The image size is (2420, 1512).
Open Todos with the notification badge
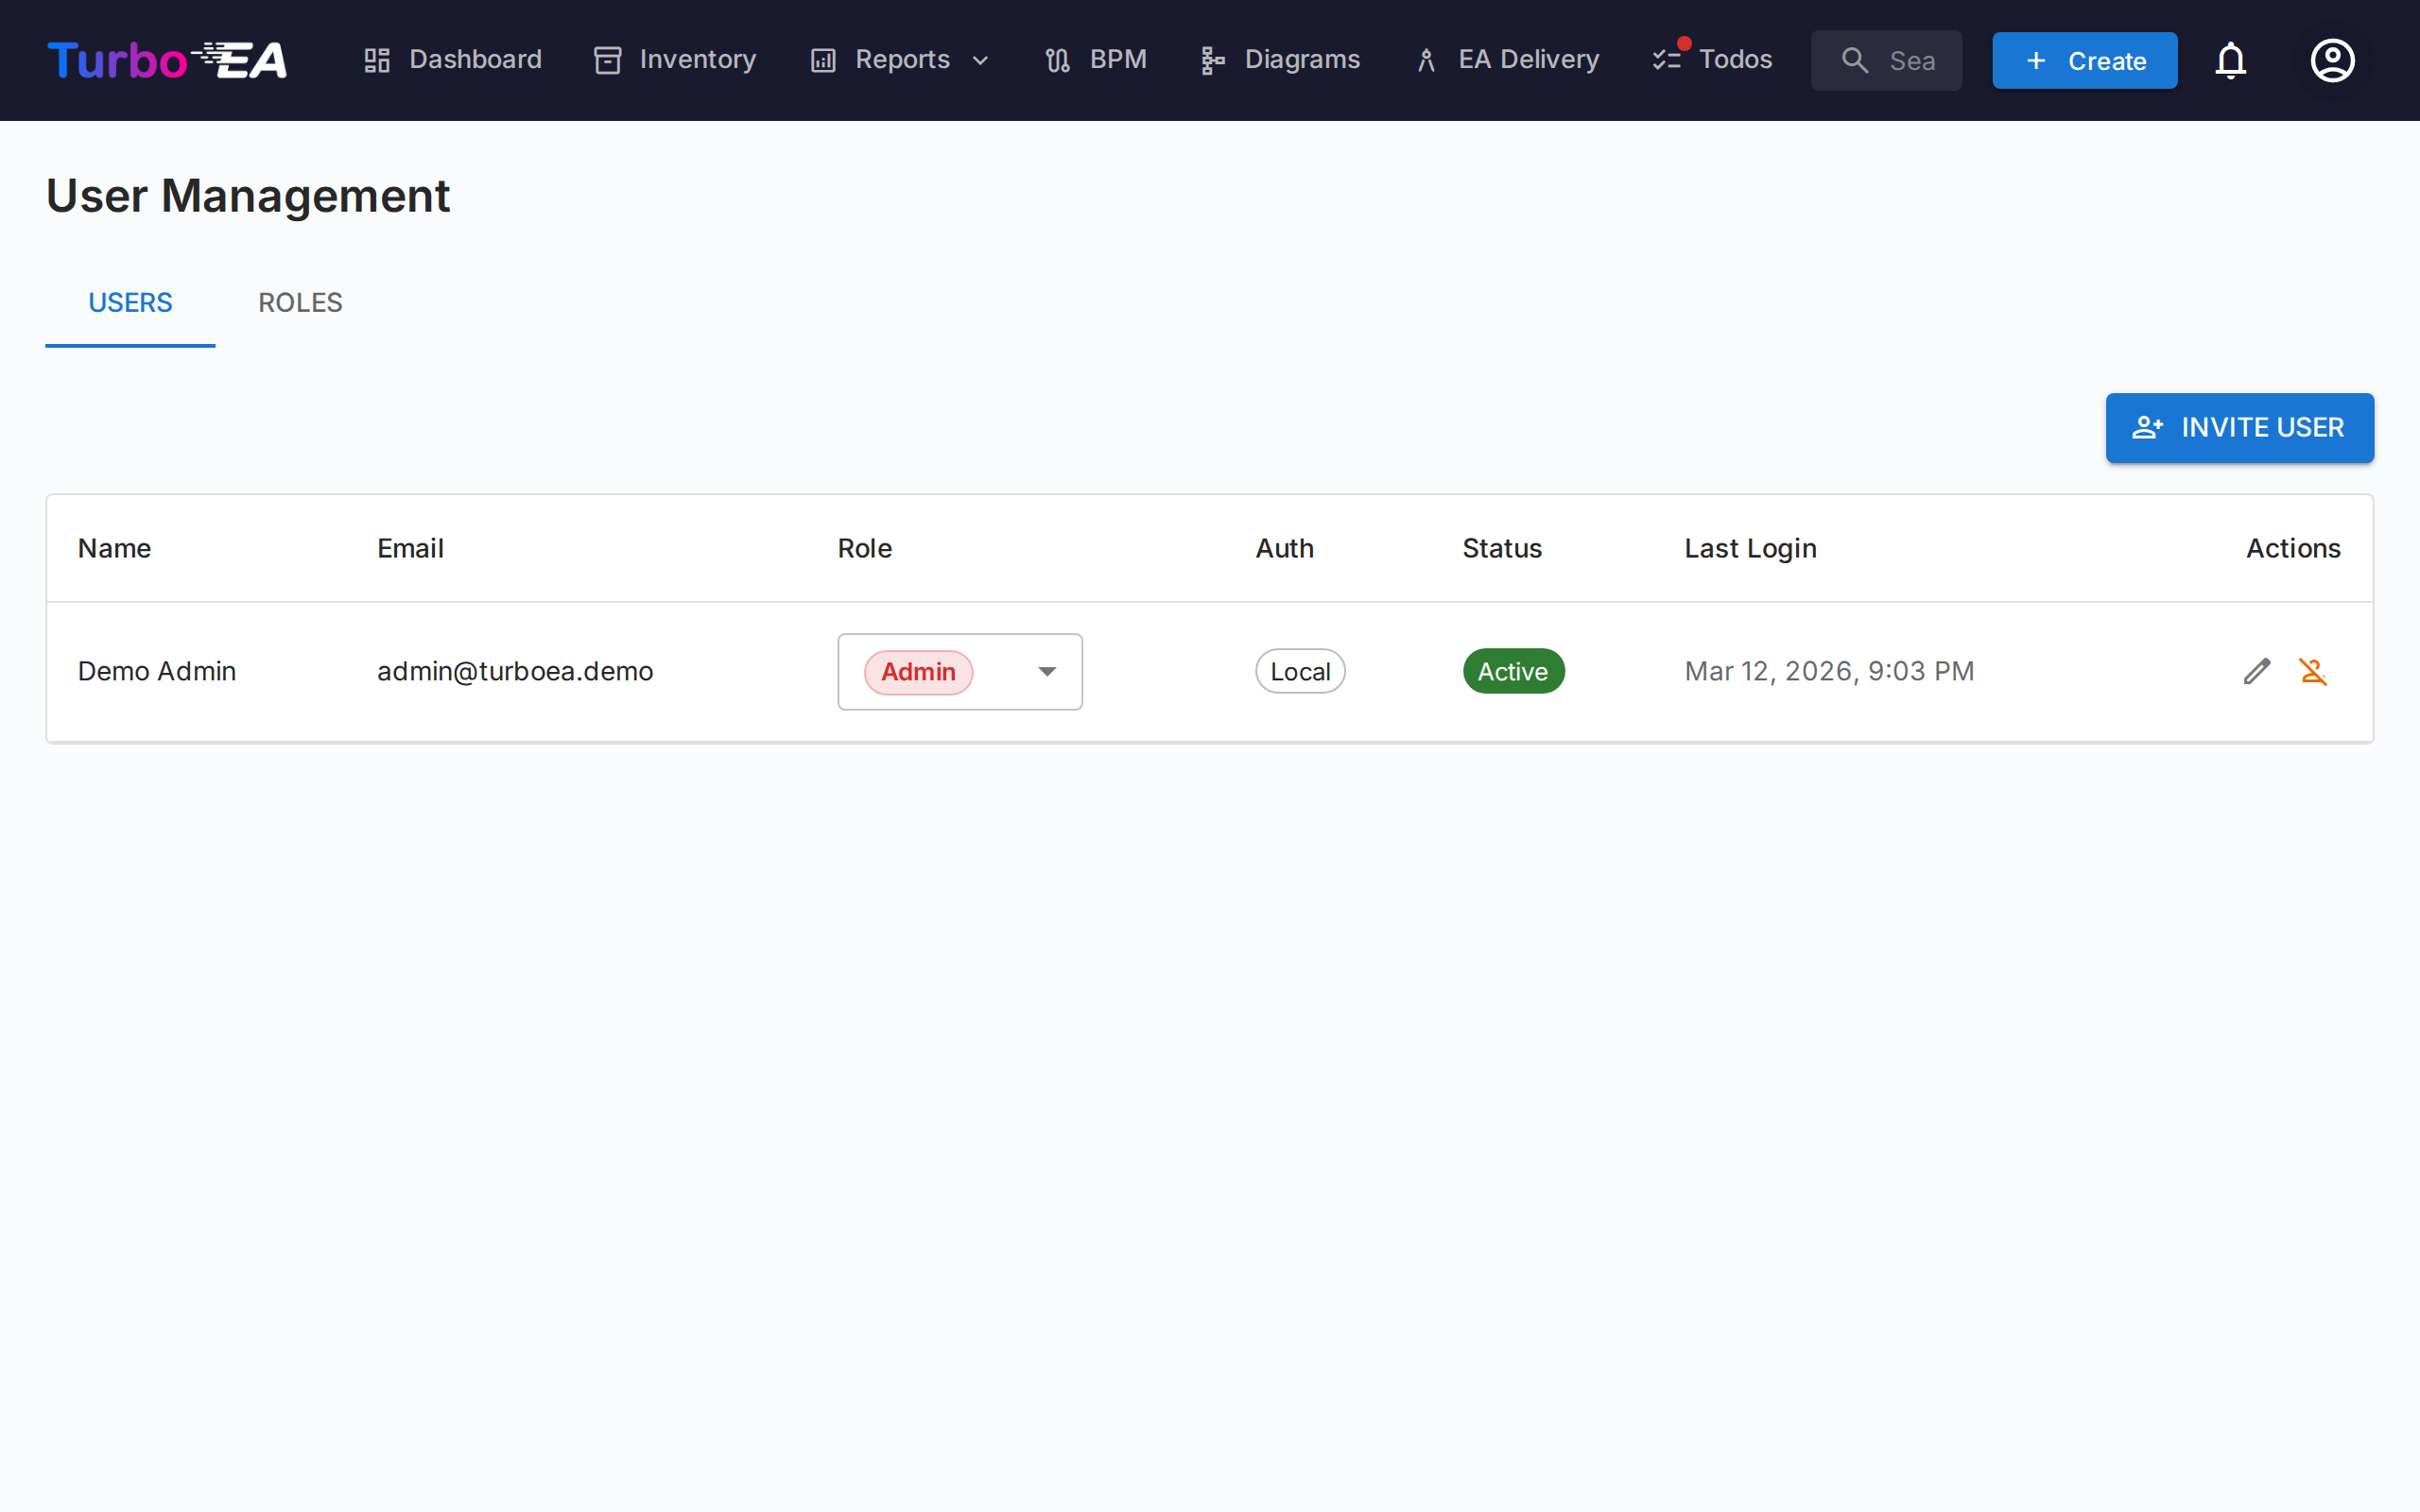[1712, 60]
